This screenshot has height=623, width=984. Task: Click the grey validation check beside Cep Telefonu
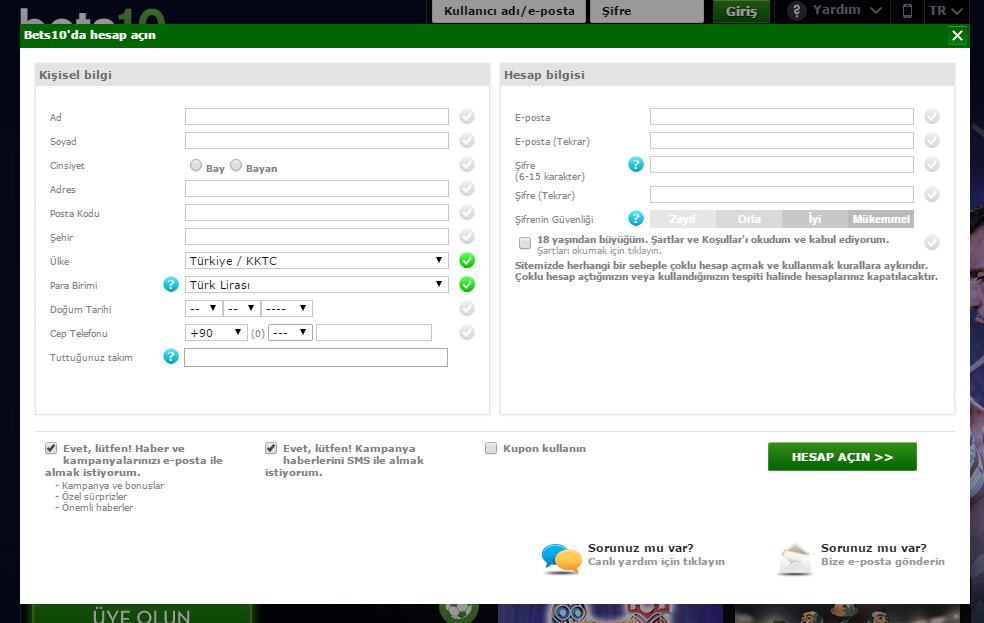point(467,333)
